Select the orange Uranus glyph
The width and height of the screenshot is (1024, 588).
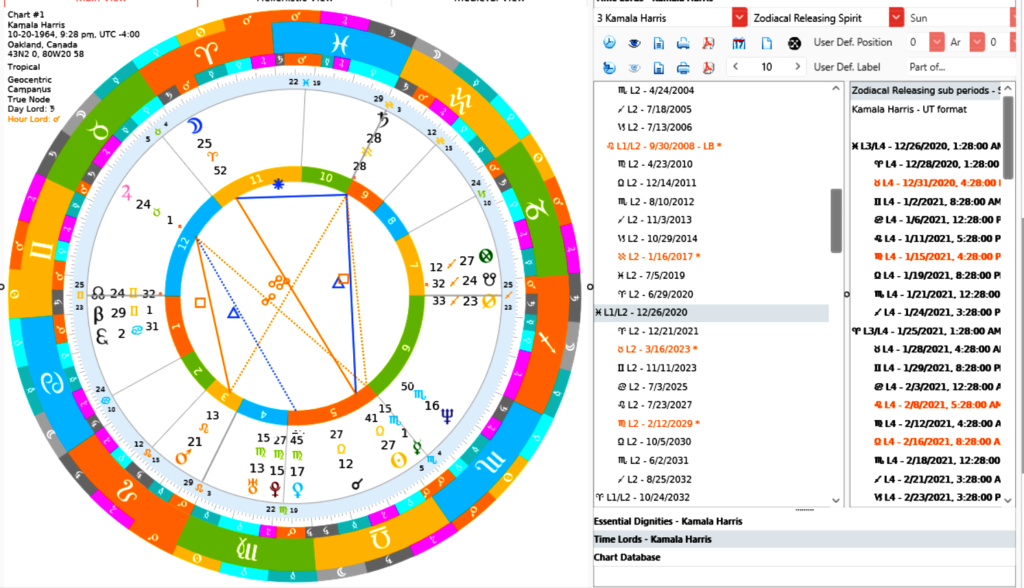click(253, 487)
